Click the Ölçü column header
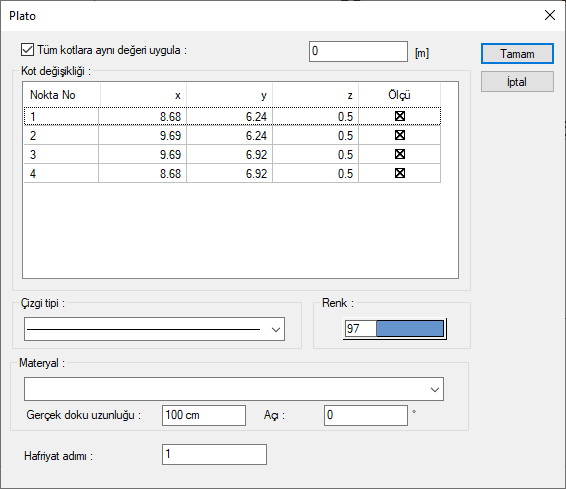Screen dimensions: 566x489 click(x=399, y=95)
